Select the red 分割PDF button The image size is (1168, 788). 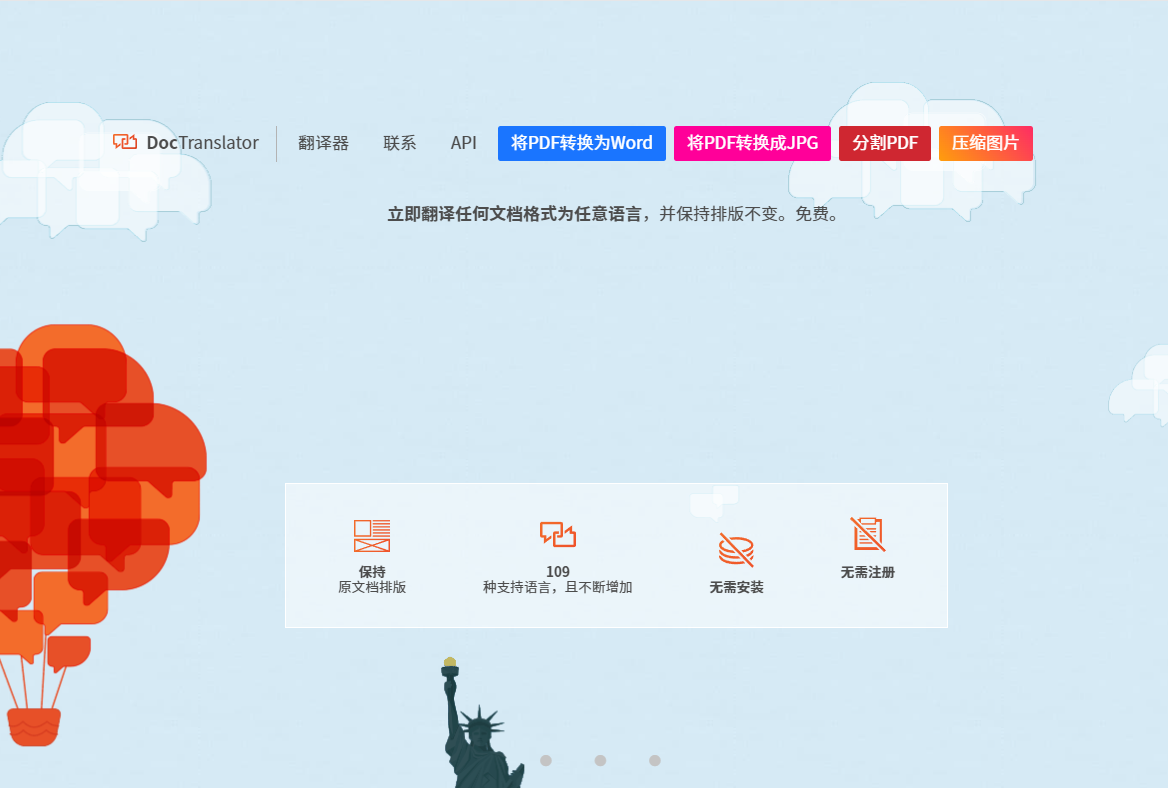pos(884,143)
